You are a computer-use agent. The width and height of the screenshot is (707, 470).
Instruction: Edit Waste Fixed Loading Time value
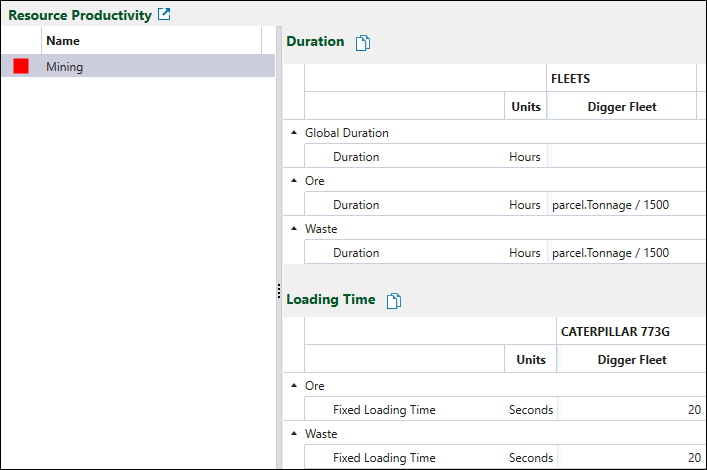630,458
